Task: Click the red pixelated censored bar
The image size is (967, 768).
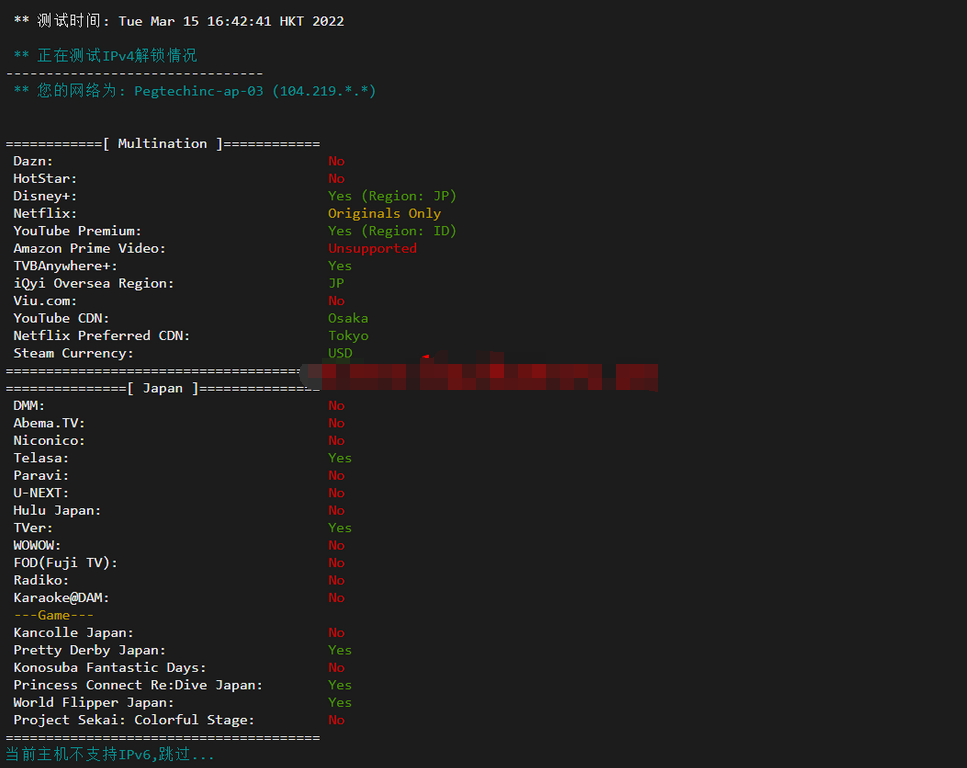Action: pyautogui.click(x=480, y=374)
